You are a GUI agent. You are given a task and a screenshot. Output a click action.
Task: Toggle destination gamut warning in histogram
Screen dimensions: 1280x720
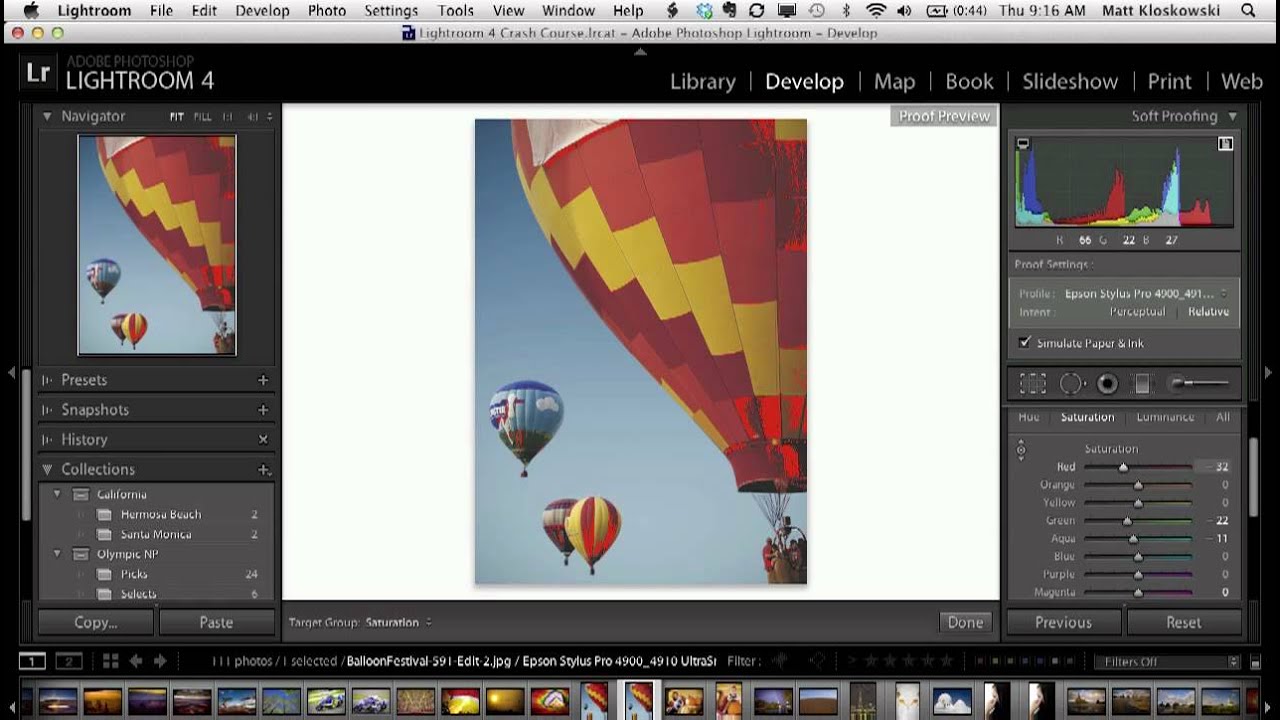[1225, 144]
